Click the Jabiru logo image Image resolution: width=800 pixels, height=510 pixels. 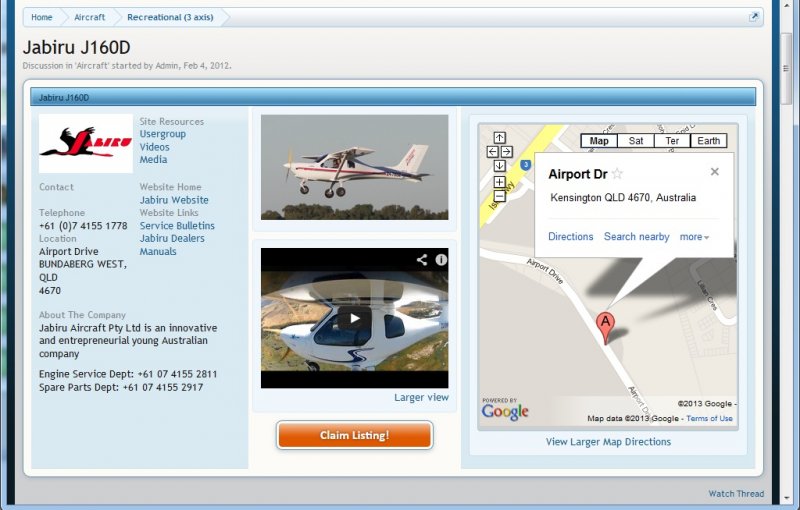(x=86, y=143)
